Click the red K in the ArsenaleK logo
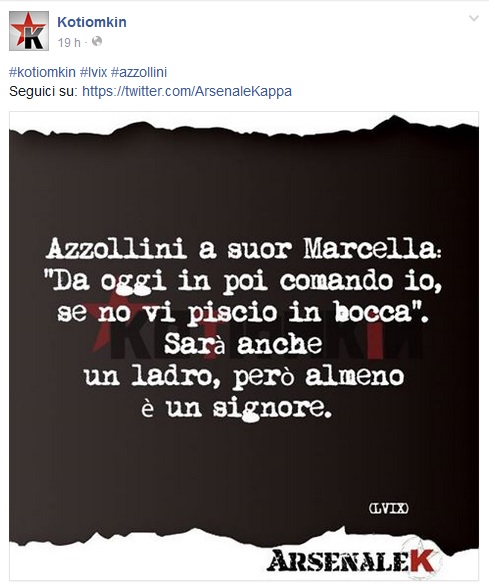This screenshot has width=489, height=585. coord(424,561)
